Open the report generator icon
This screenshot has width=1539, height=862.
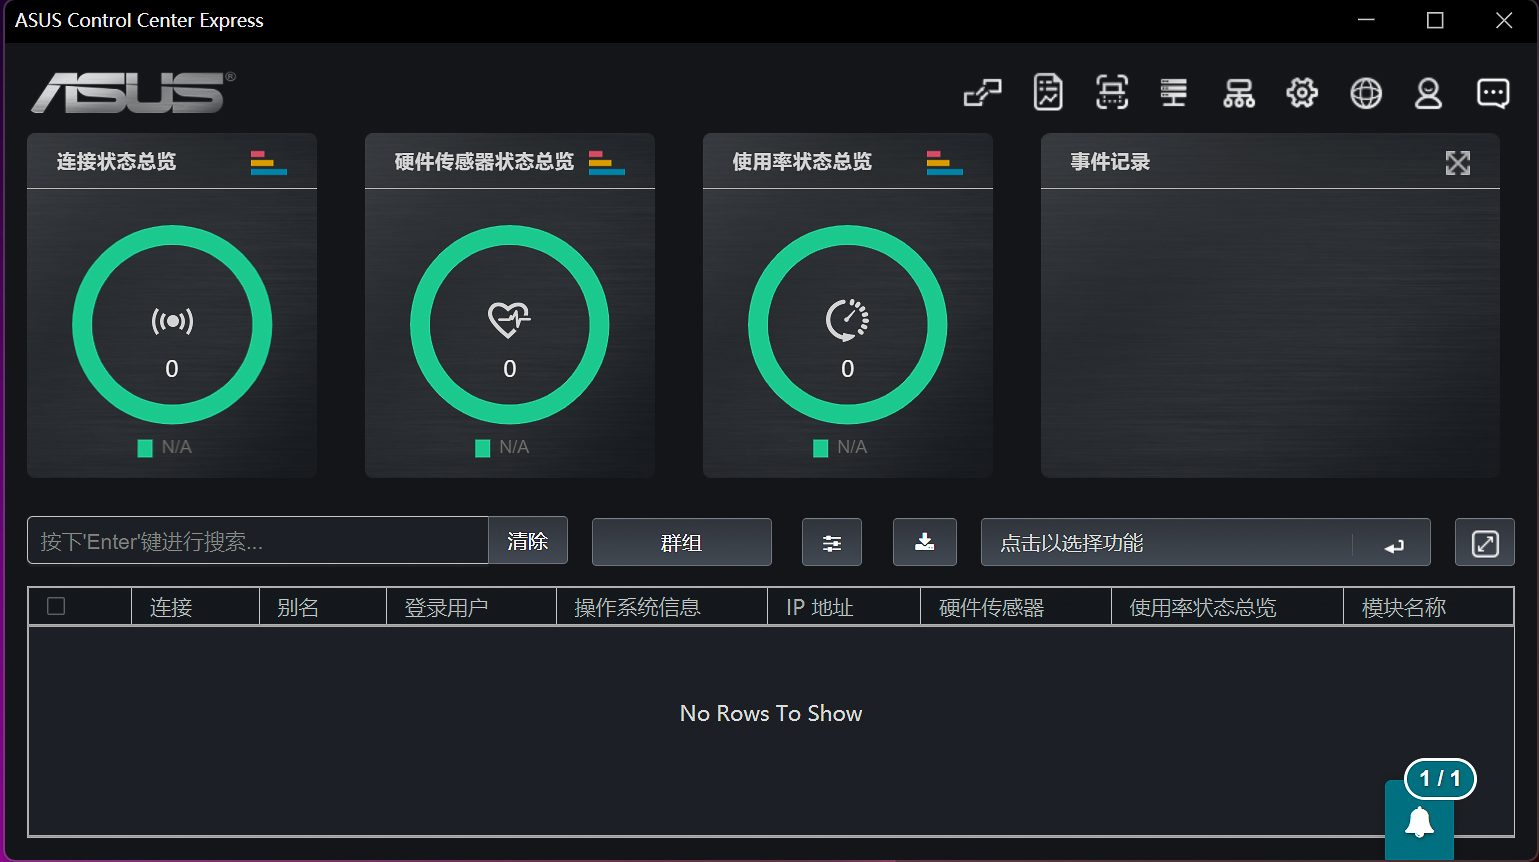[1047, 92]
